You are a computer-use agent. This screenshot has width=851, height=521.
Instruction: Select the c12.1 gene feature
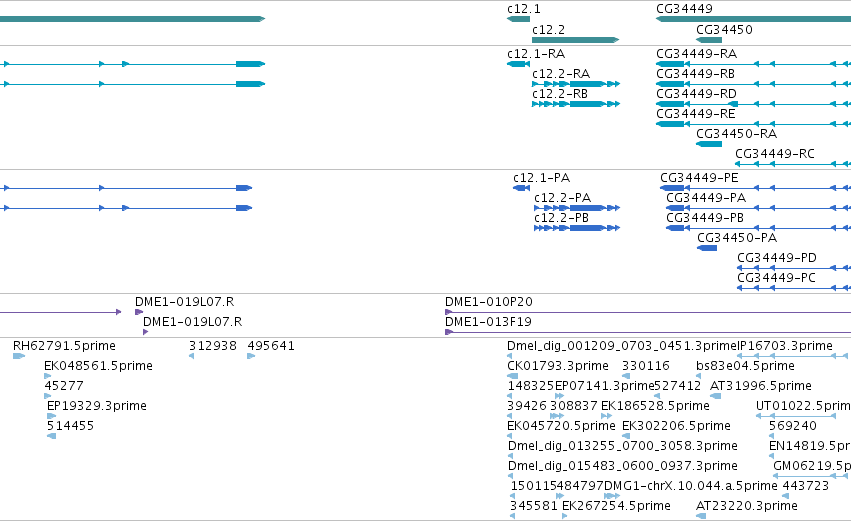518,19
